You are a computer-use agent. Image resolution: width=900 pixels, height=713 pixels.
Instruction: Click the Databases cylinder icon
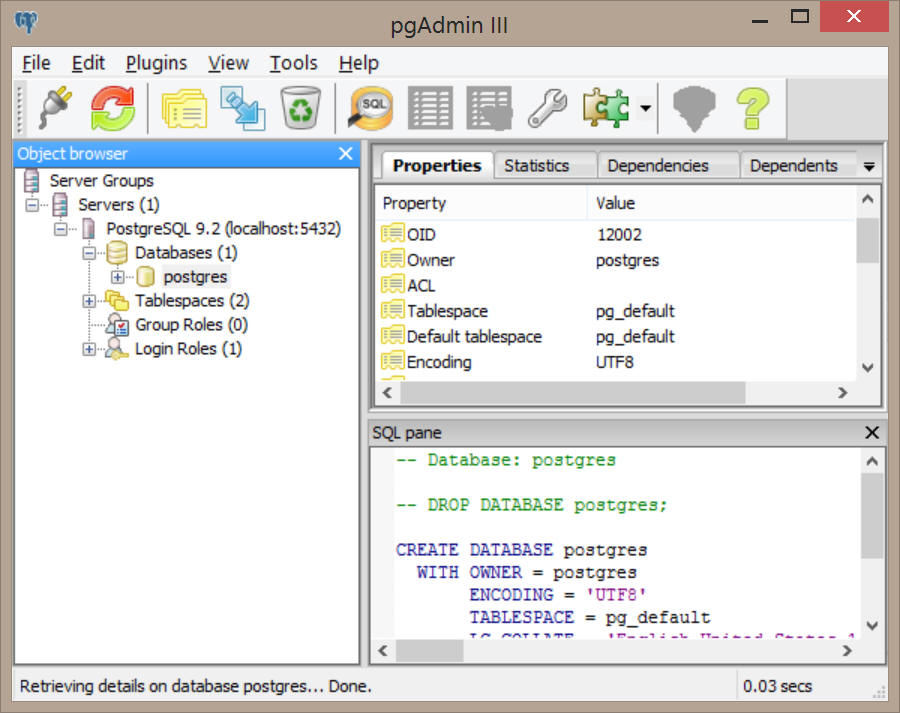[117, 253]
